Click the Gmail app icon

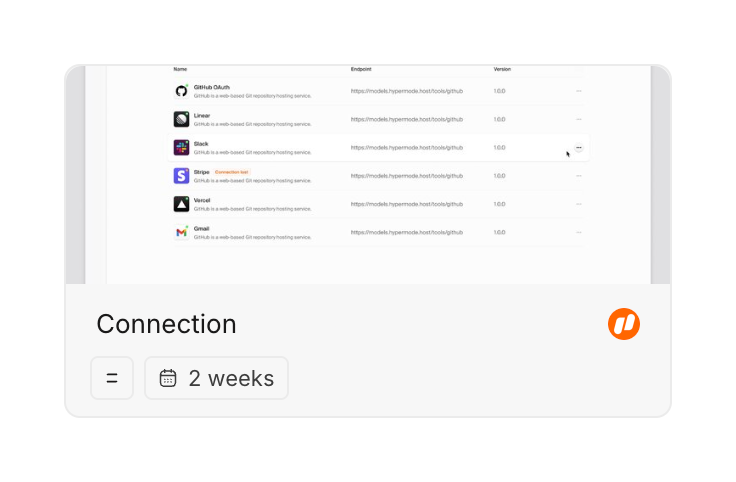click(181, 232)
